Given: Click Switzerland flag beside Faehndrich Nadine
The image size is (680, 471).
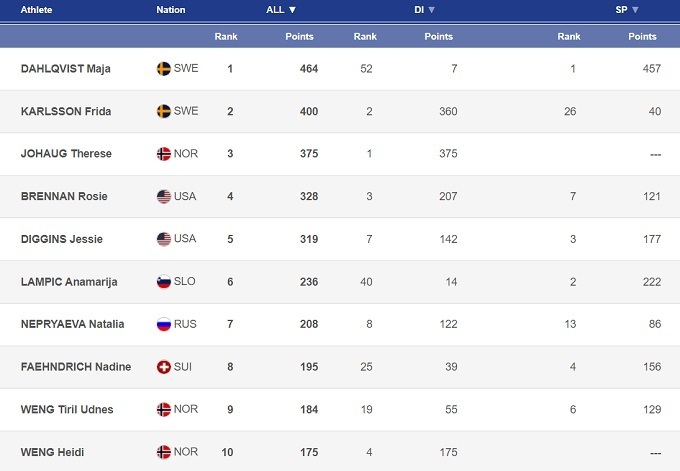Looking at the screenshot, I should click(164, 367).
